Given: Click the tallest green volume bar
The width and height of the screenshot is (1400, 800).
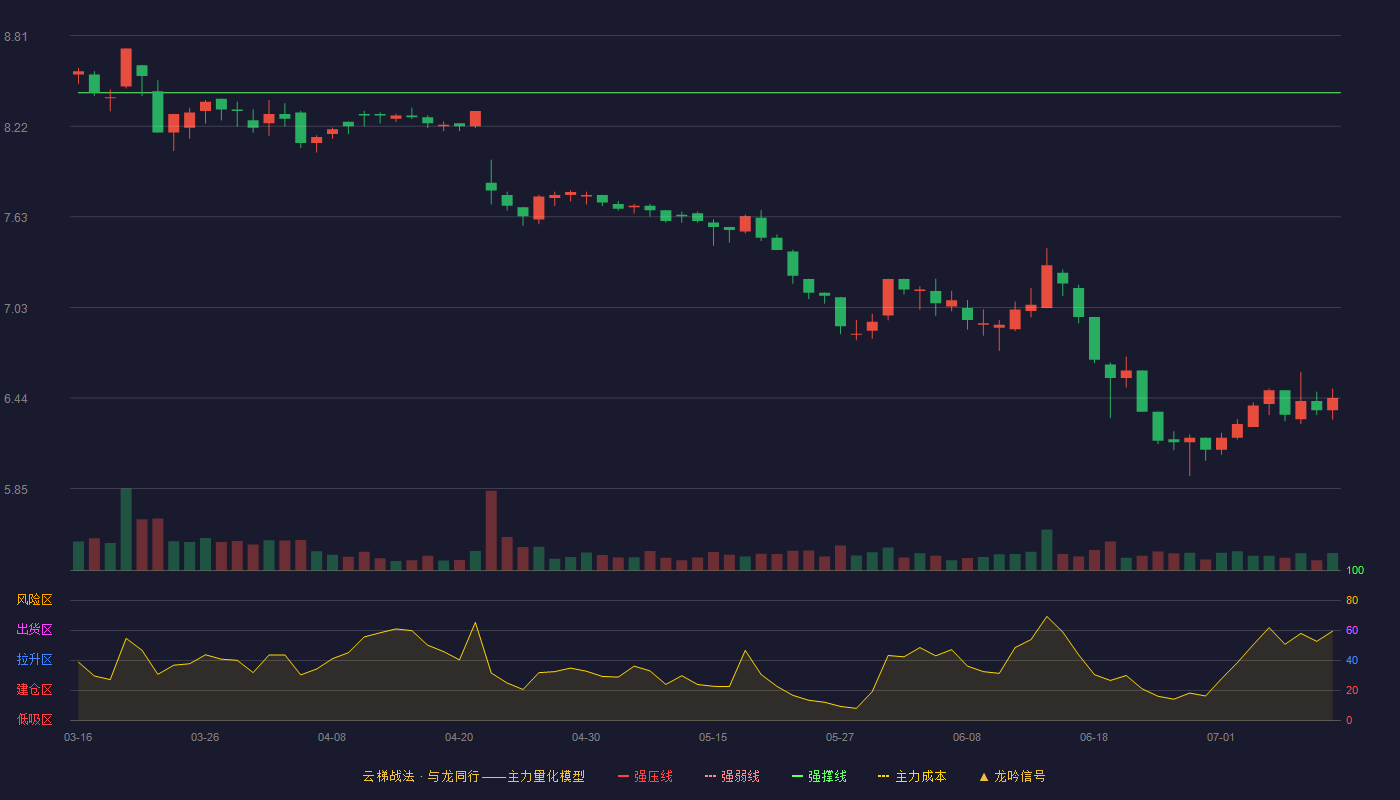Looking at the screenshot, I should (x=126, y=529).
